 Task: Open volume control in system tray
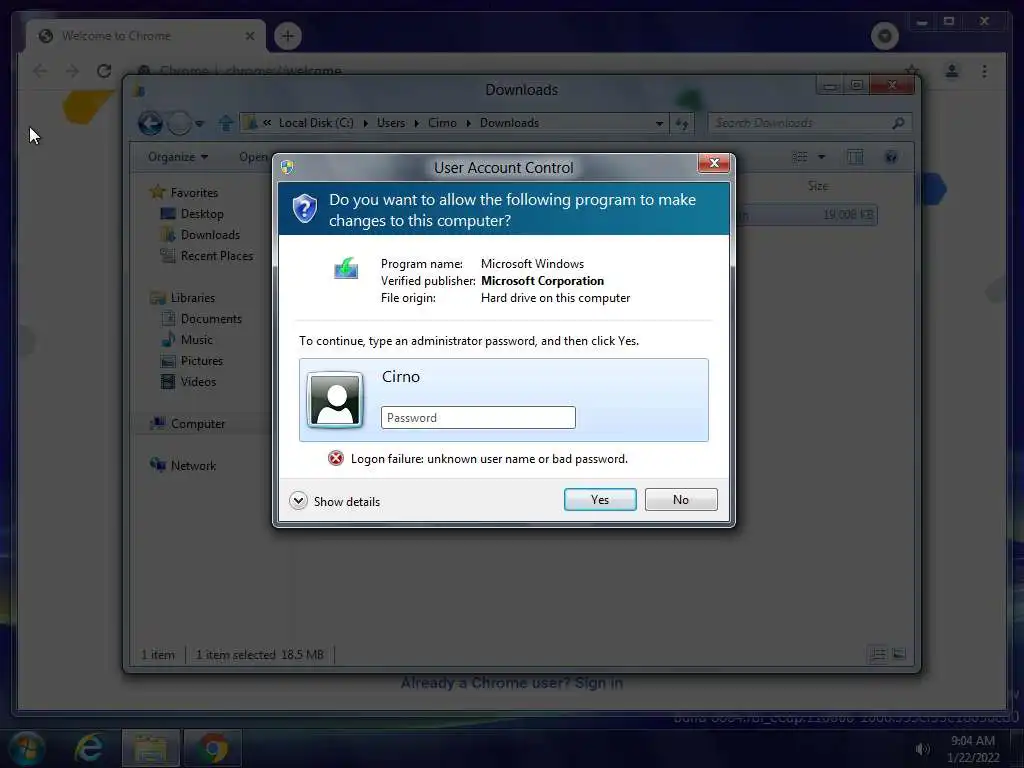922,749
